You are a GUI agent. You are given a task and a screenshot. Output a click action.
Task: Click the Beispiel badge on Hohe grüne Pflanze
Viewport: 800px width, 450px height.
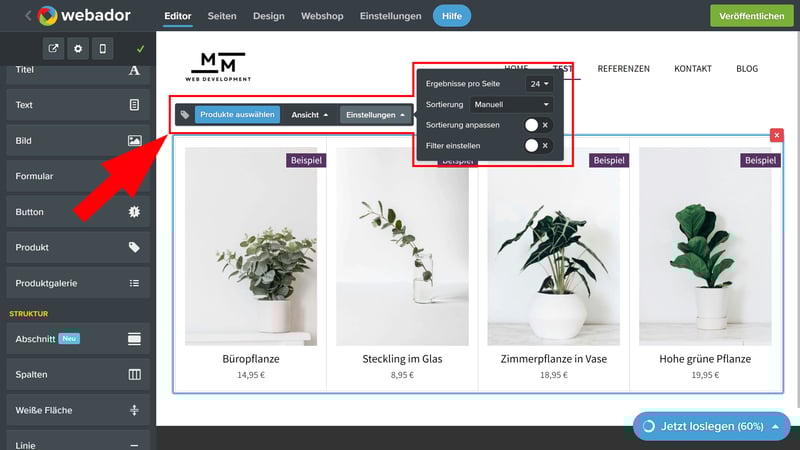point(760,160)
